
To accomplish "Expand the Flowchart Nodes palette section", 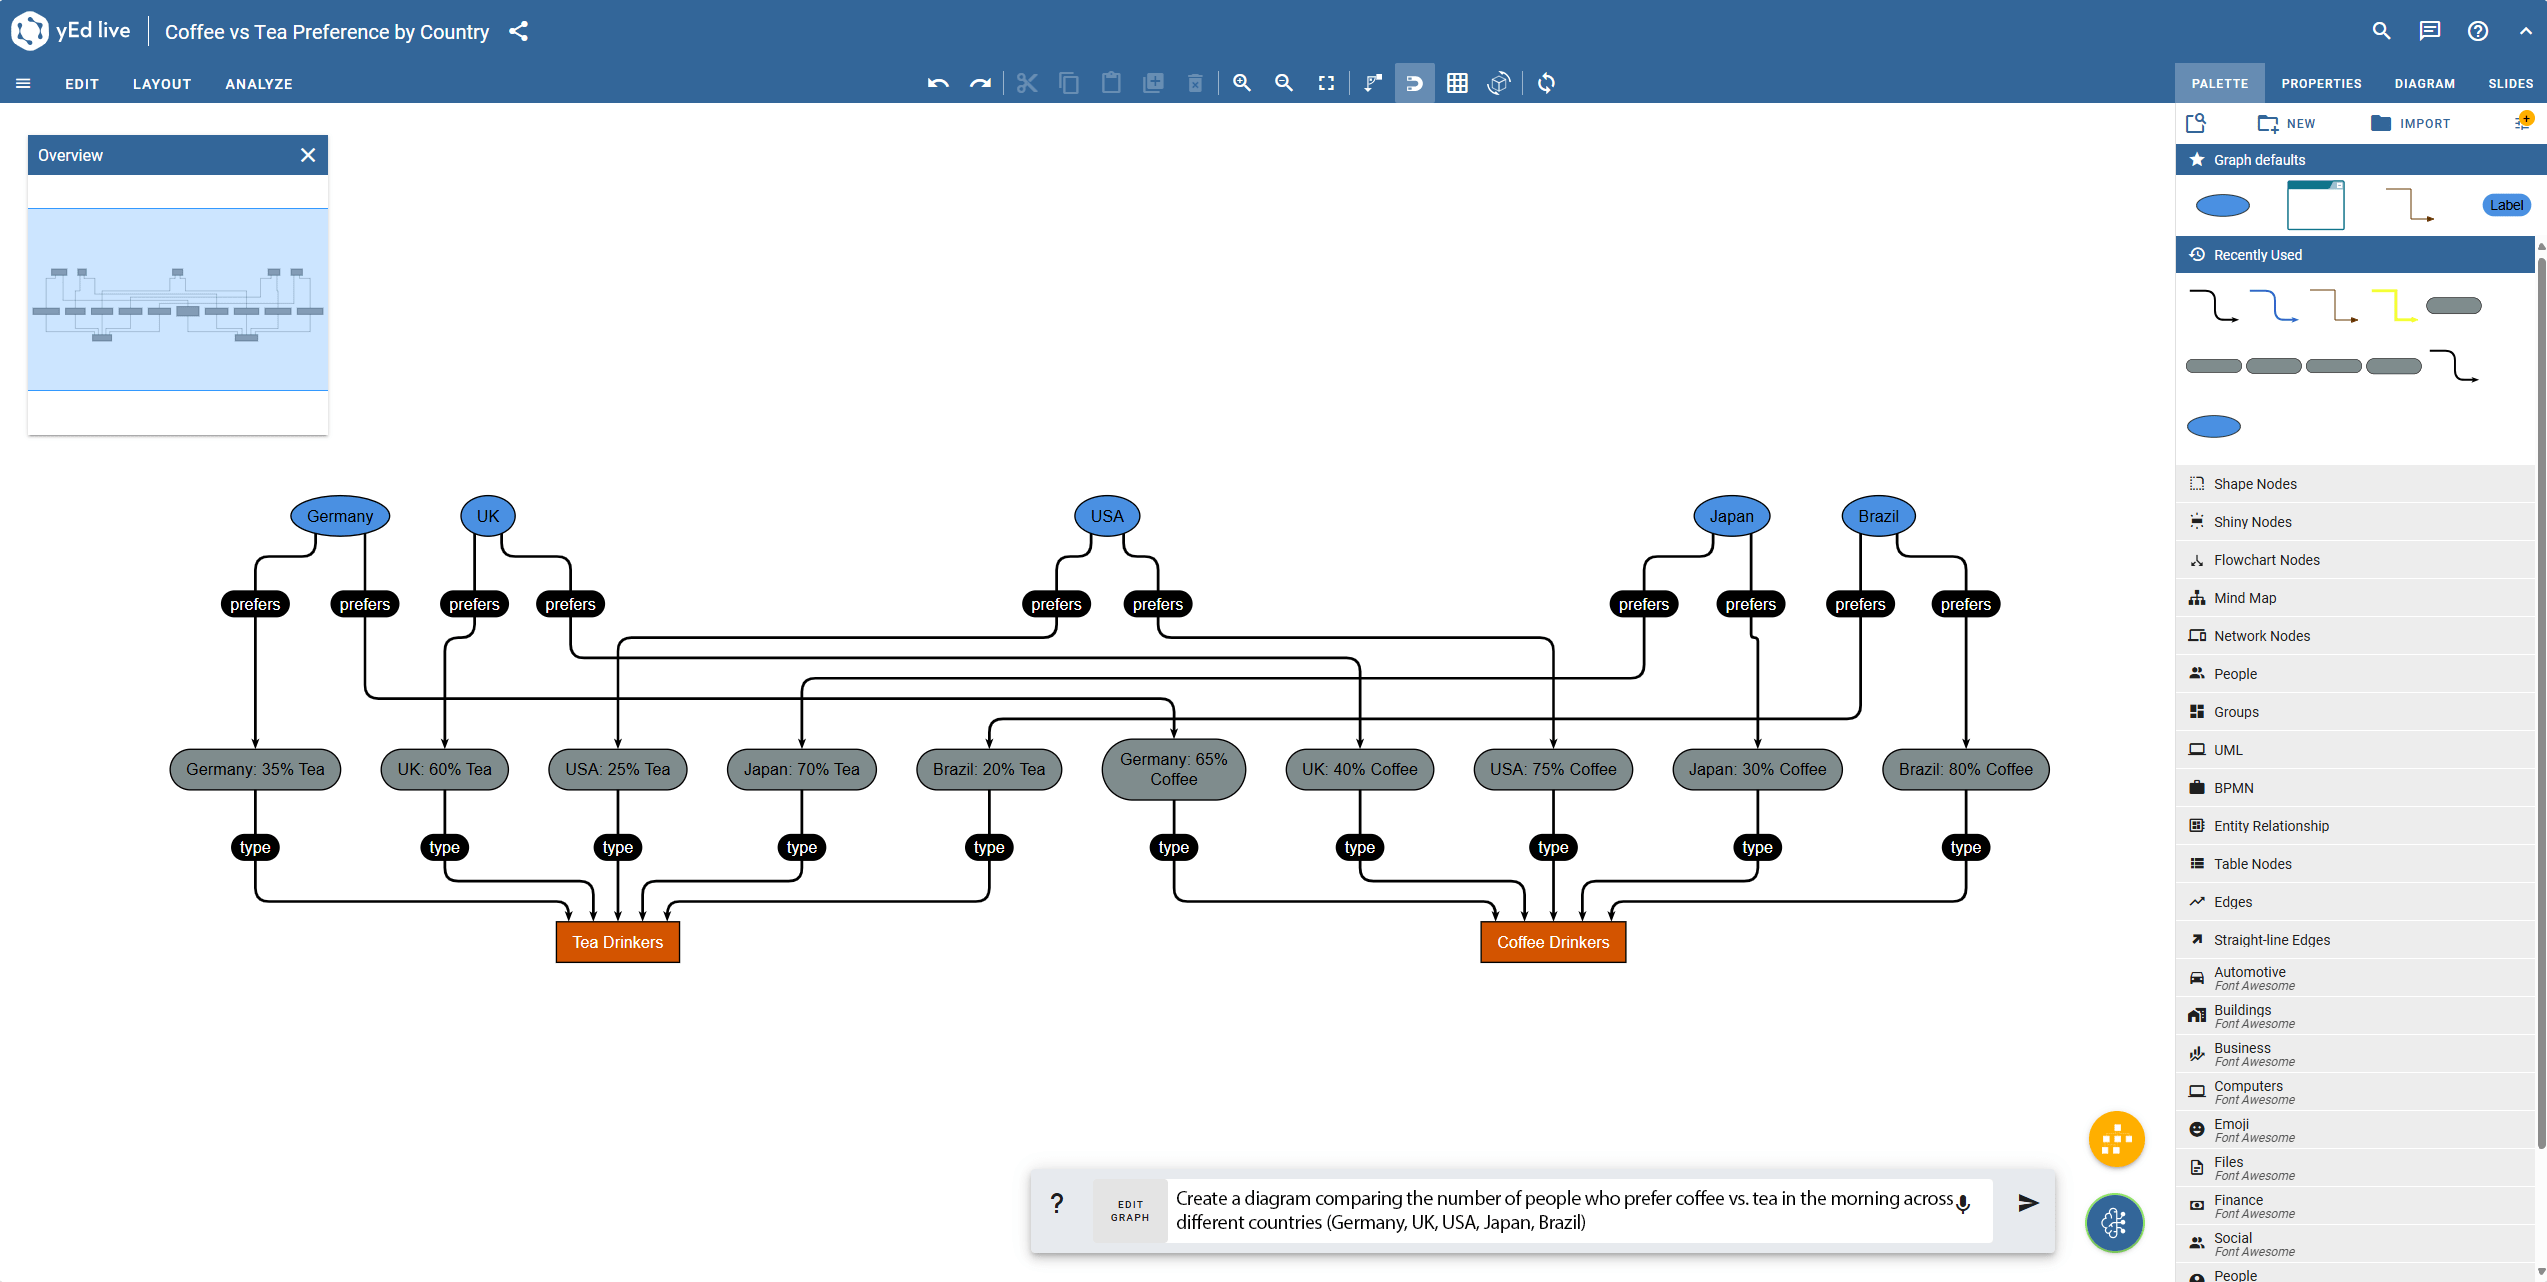I will (x=2266, y=560).
